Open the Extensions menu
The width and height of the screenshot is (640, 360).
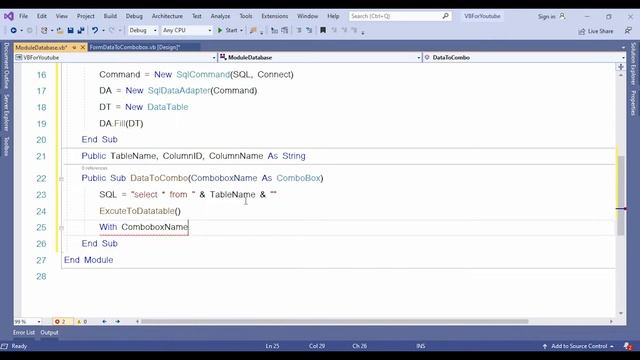275,16
